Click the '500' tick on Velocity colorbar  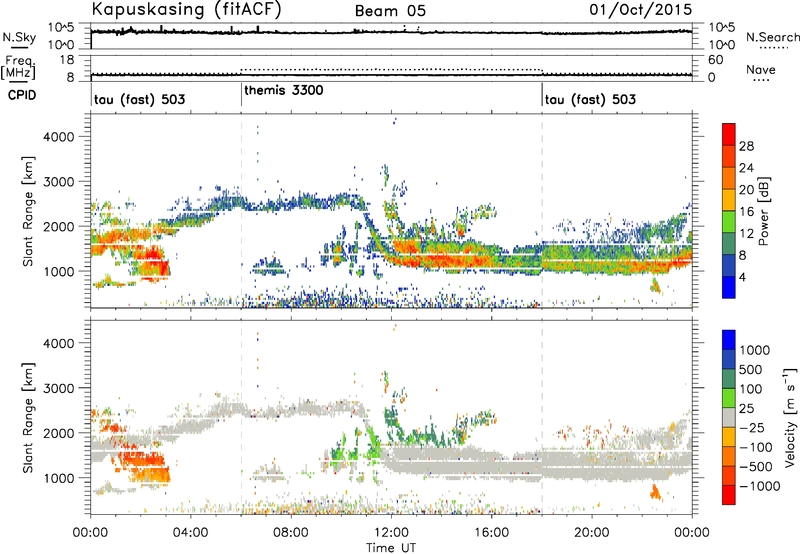pyautogui.click(x=751, y=369)
